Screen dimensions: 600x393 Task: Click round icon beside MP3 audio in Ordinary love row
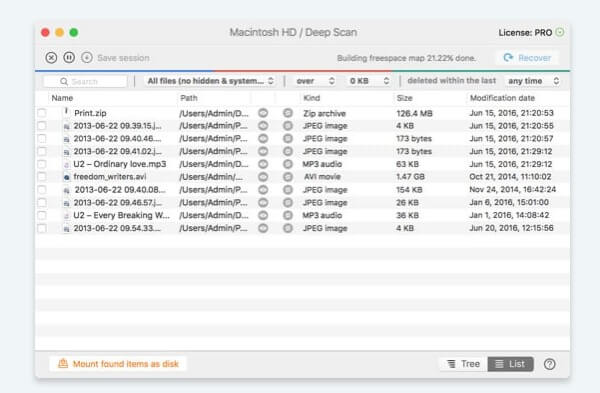288,164
